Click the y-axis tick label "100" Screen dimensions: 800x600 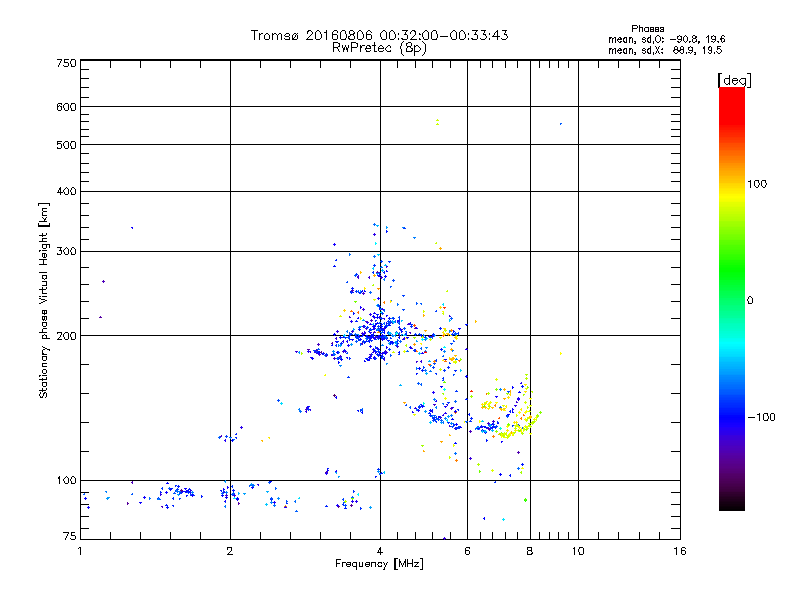click(66, 480)
